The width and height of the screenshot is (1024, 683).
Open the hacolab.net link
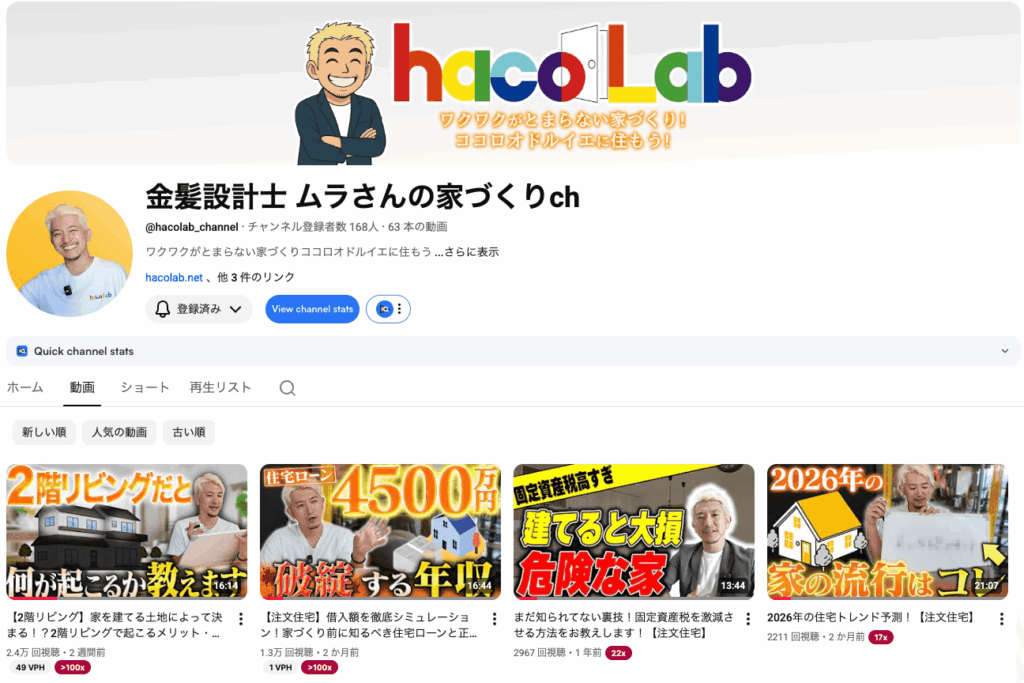(174, 278)
